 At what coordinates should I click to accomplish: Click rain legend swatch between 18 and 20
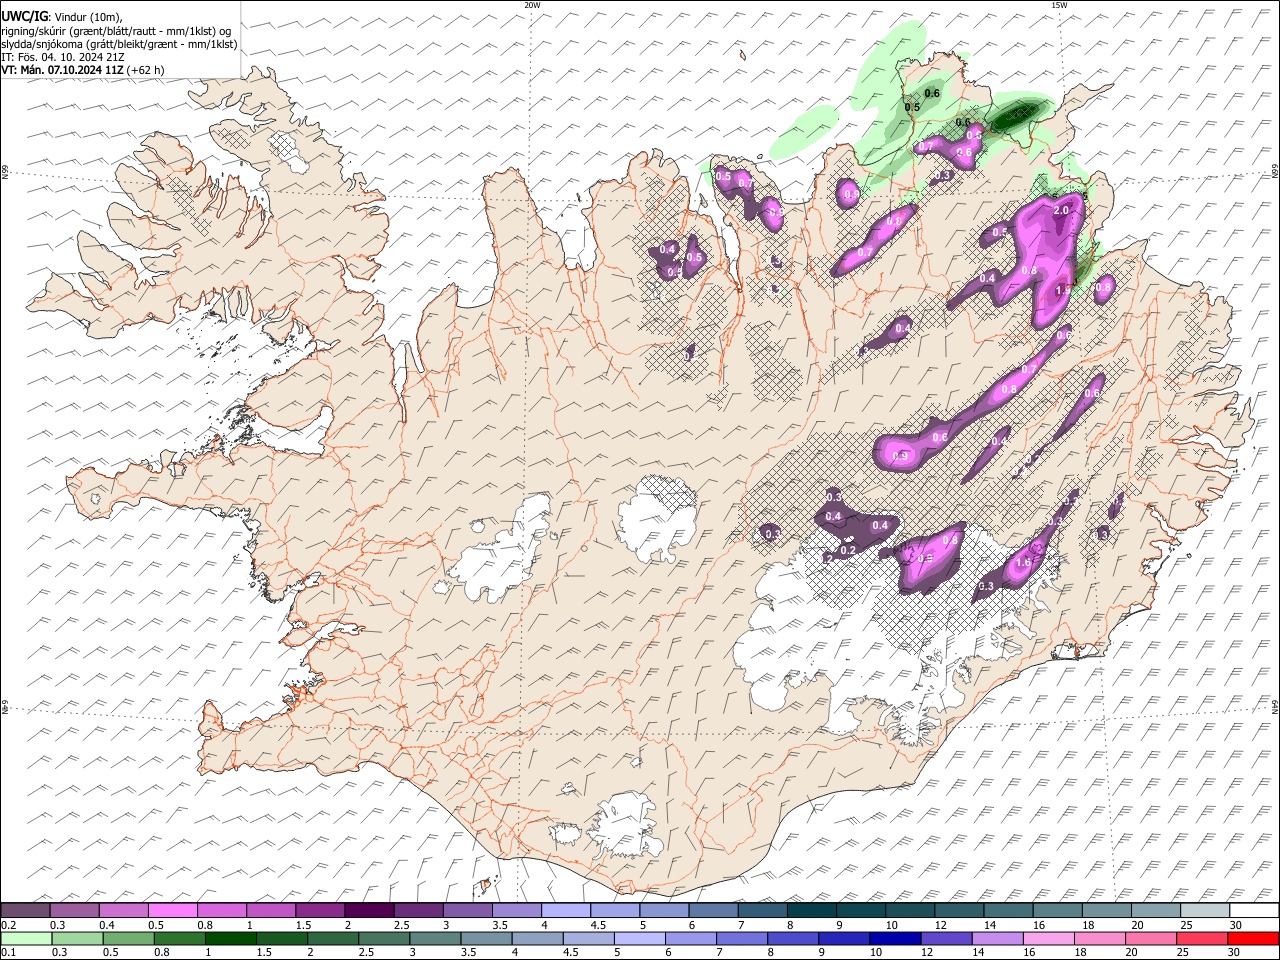pos(1099,938)
